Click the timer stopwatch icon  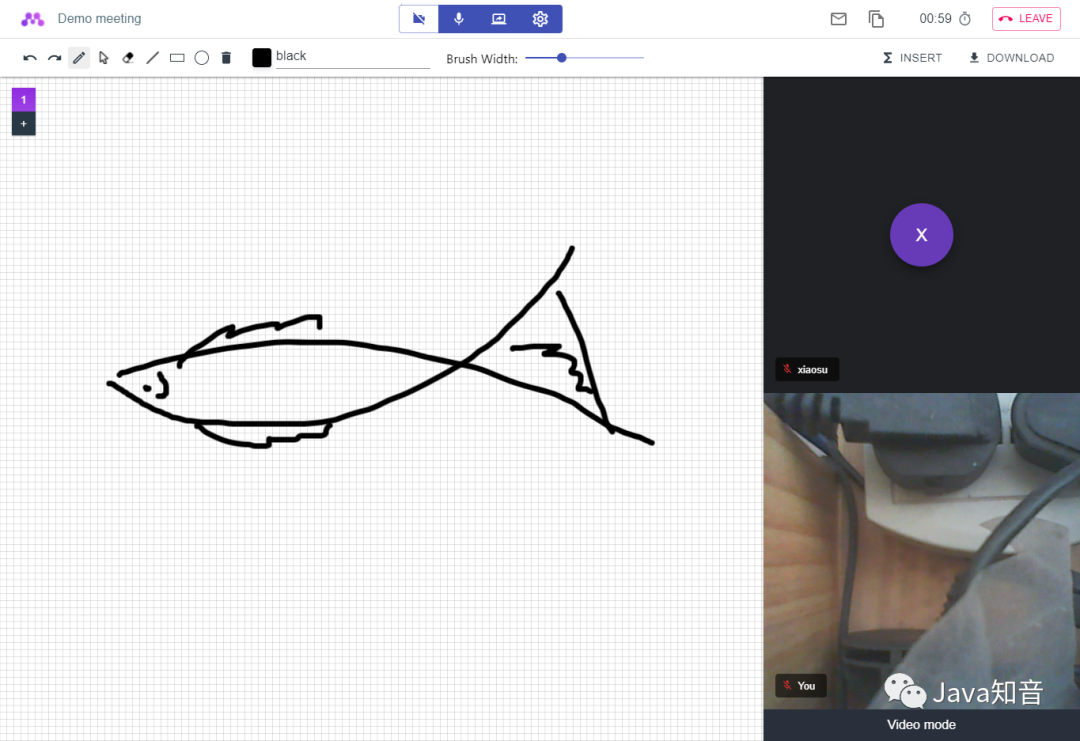[965, 19]
